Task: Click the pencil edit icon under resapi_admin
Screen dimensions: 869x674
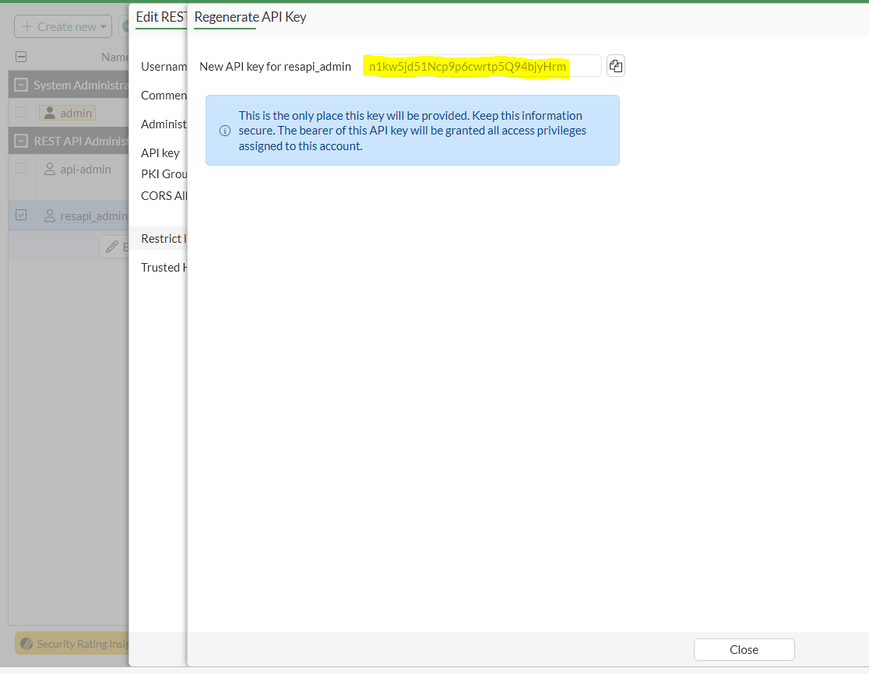Action: pyautogui.click(x=112, y=247)
